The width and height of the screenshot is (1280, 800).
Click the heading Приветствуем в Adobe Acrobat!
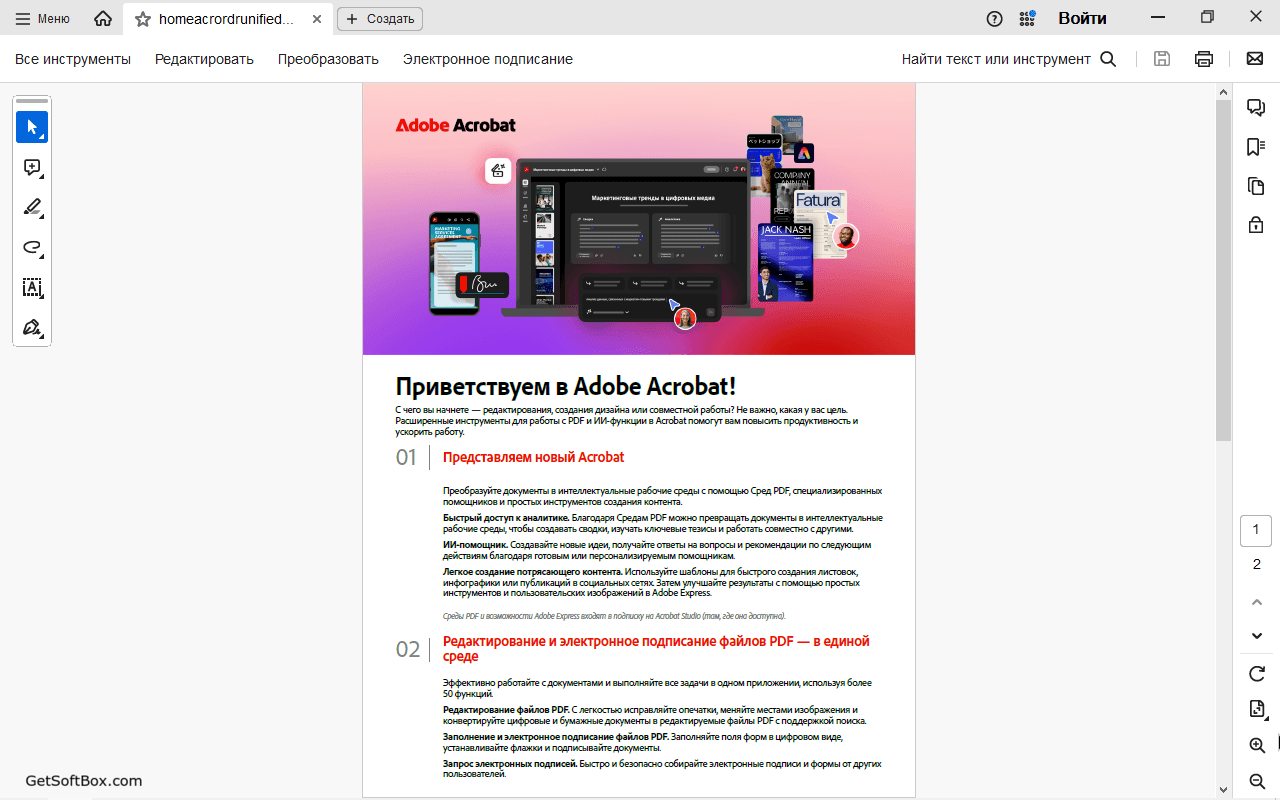(x=566, y=386)
